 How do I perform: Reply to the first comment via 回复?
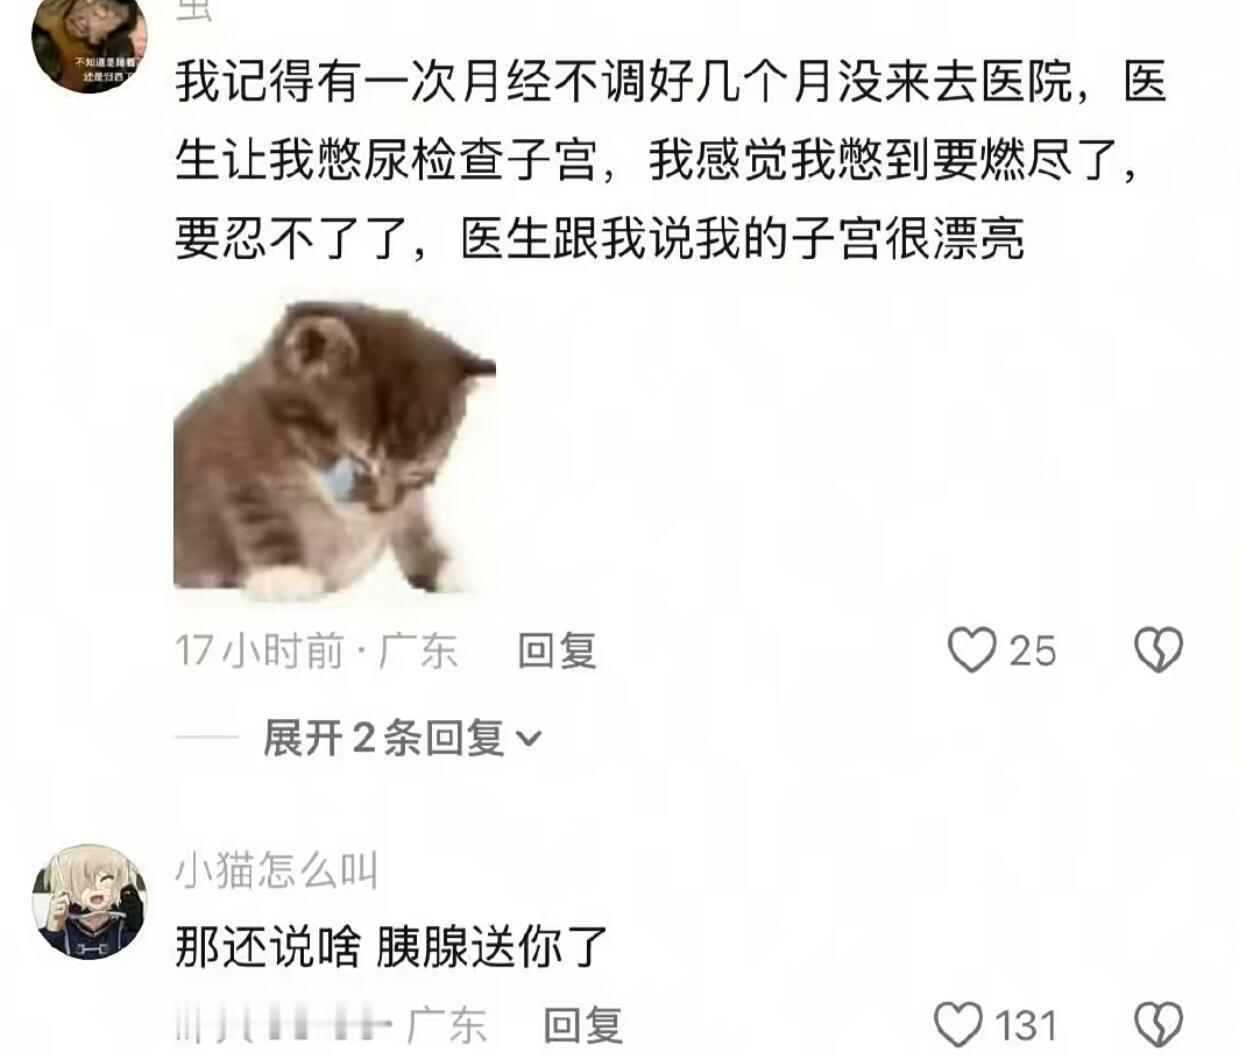[x=557, y=651]
